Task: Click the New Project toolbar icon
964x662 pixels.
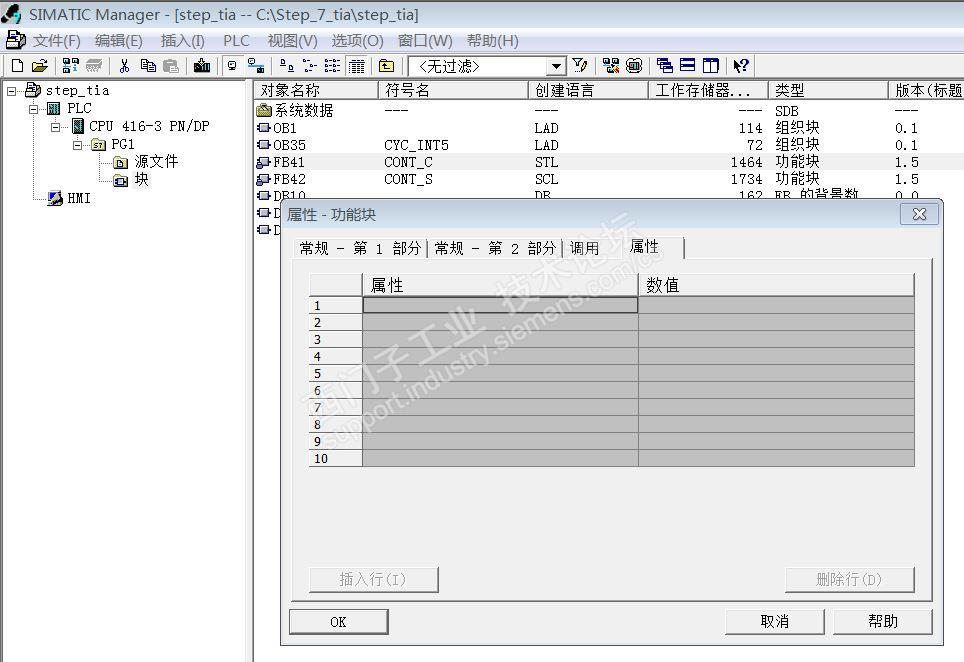Action: (x=17, y=66)
